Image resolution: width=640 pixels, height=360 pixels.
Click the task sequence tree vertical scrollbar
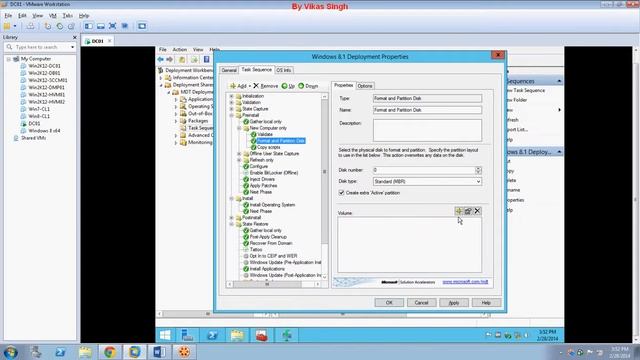pos(324,186)
